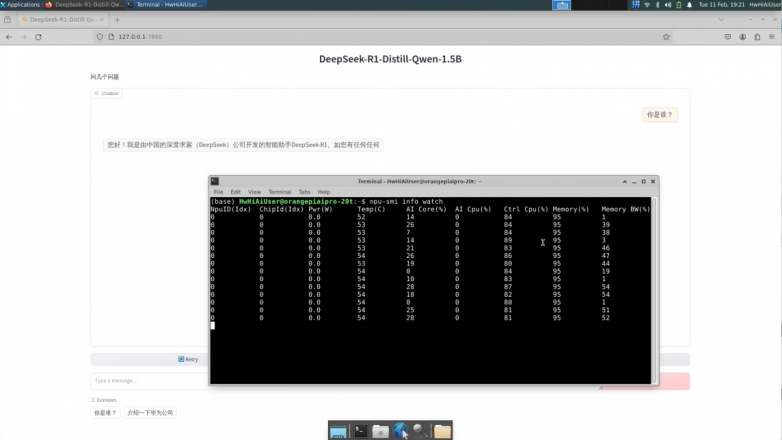Image resolution: width=782 pixels, height=440 pixels.
Task: Bookmark this page with the star icon
Action: tap(667, 37)
